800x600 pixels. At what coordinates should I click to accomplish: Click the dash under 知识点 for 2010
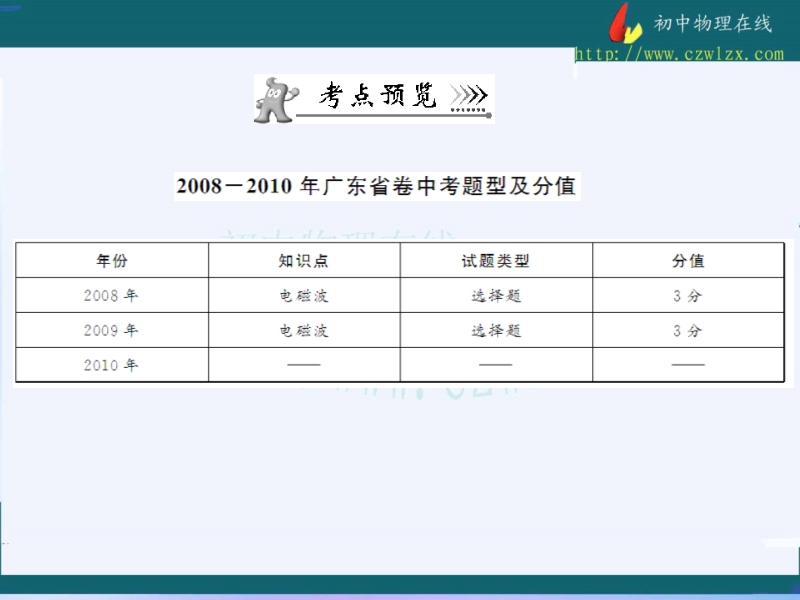304,365
